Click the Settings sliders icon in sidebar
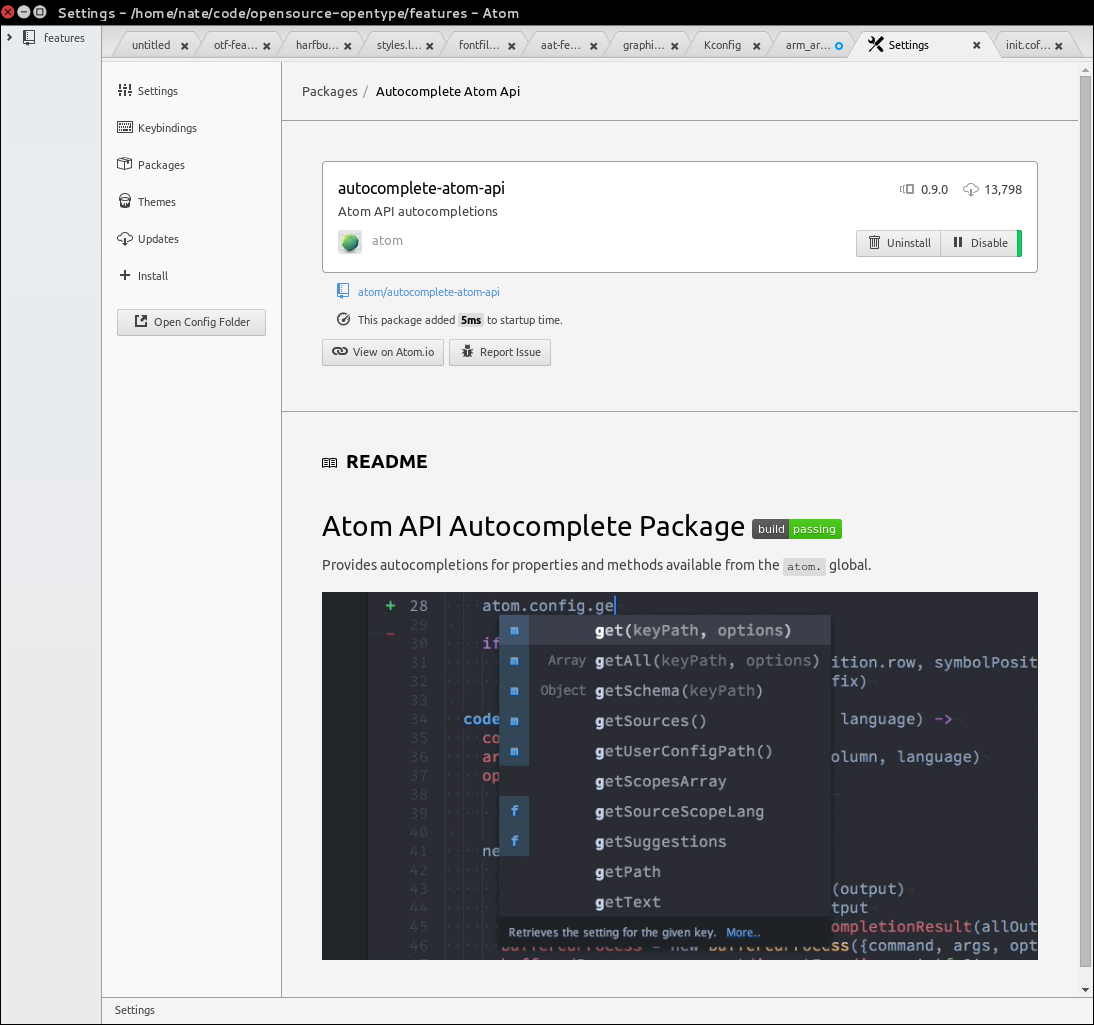Screen dimensions: 1094x1025 pos(125,91)
